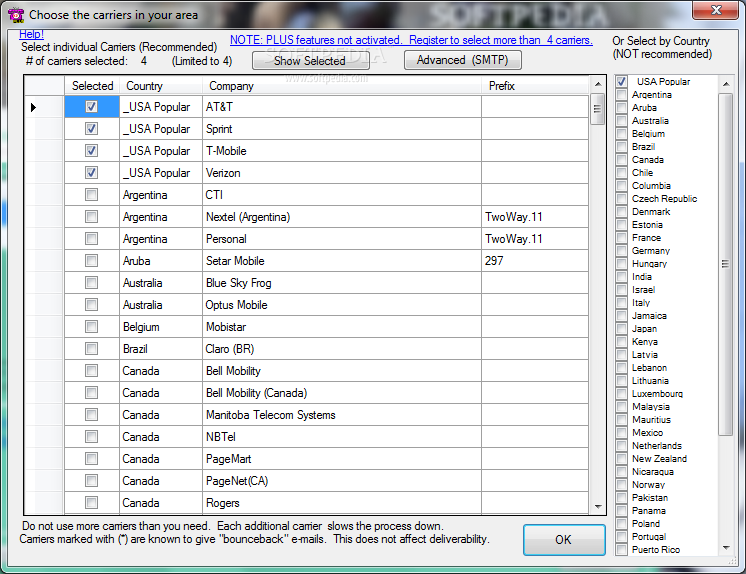Image resolution: width=746 pixels, height=574 pixels.
Task: Check Netherlands in the country list
Action: [621, 445]
